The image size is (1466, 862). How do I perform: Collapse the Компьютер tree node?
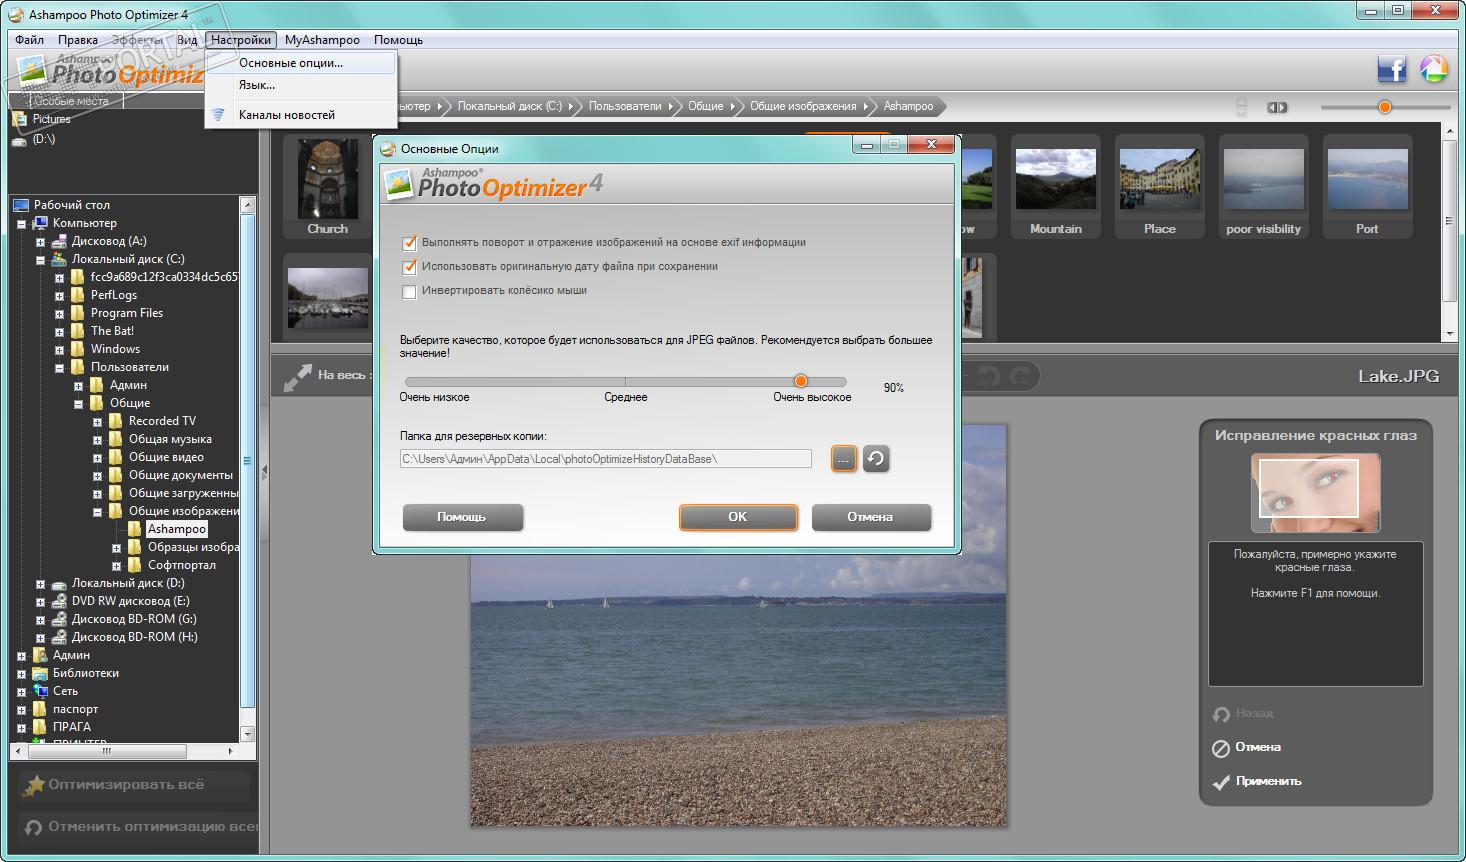21,224
